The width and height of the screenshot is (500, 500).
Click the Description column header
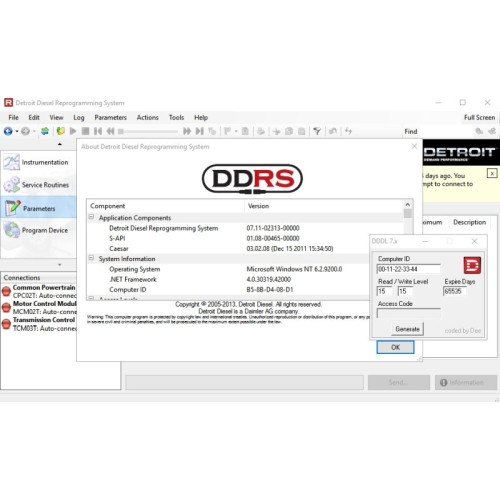[469, 222]
